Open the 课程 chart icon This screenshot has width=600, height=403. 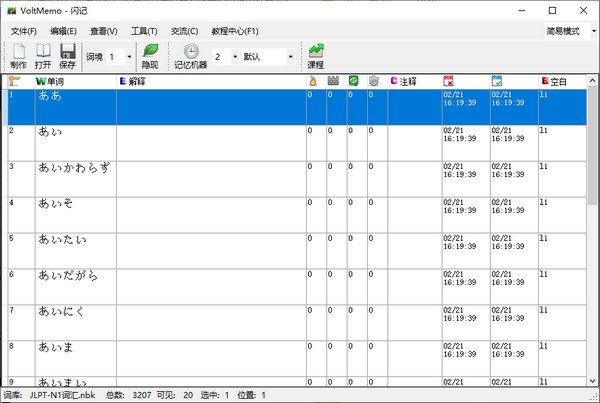click(x=316, y=55)
